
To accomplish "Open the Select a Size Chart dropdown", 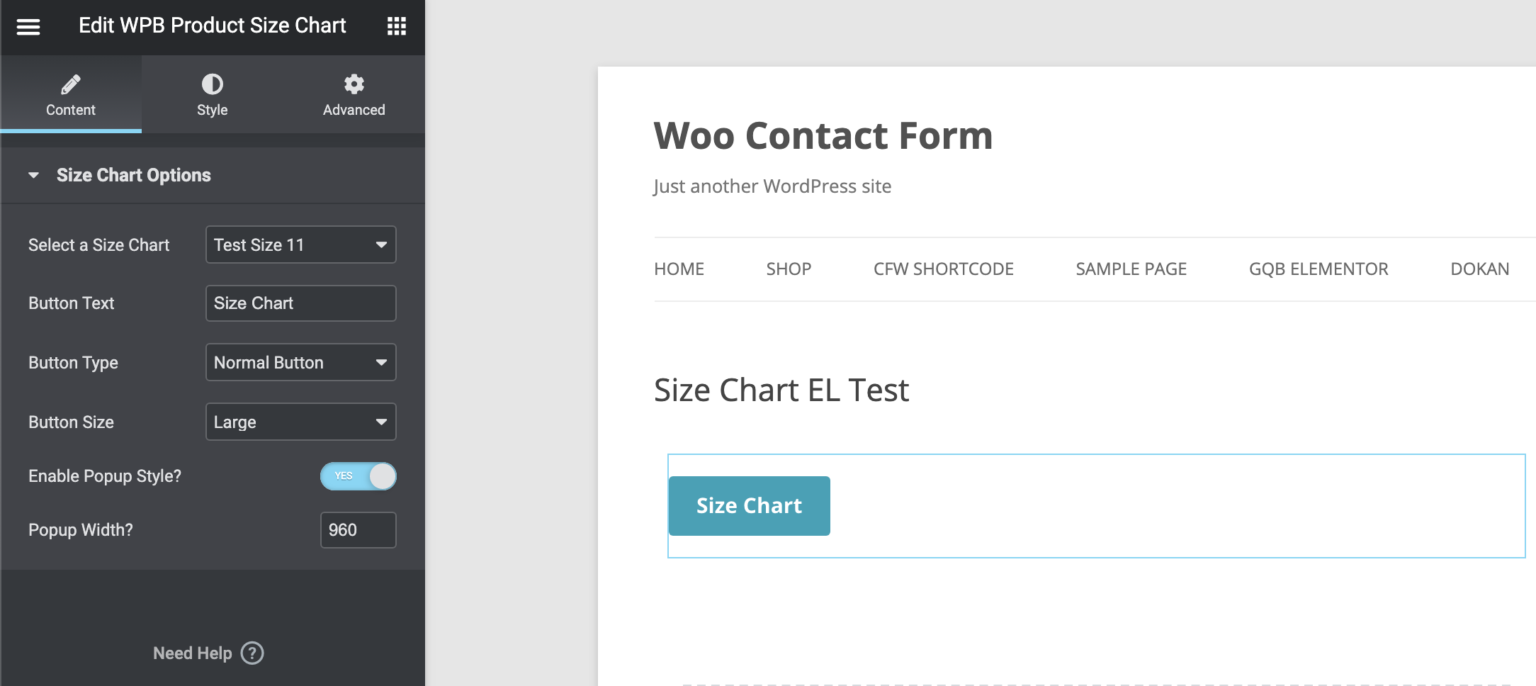I will coord(300,244).
